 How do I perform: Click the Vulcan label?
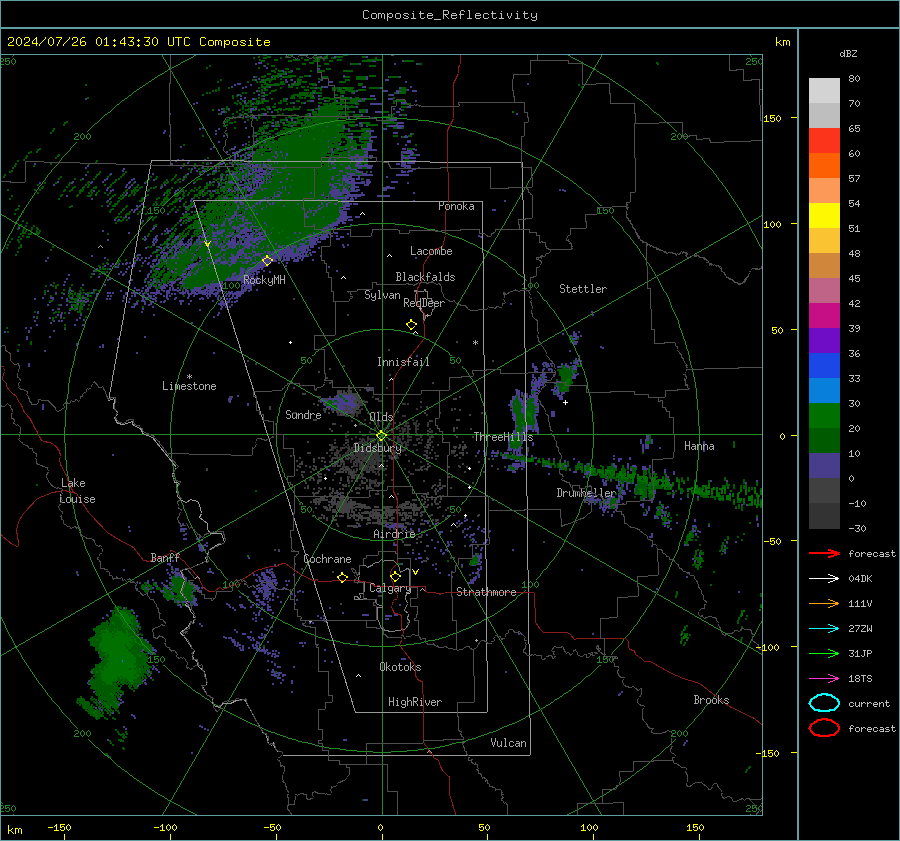(508, 743)
